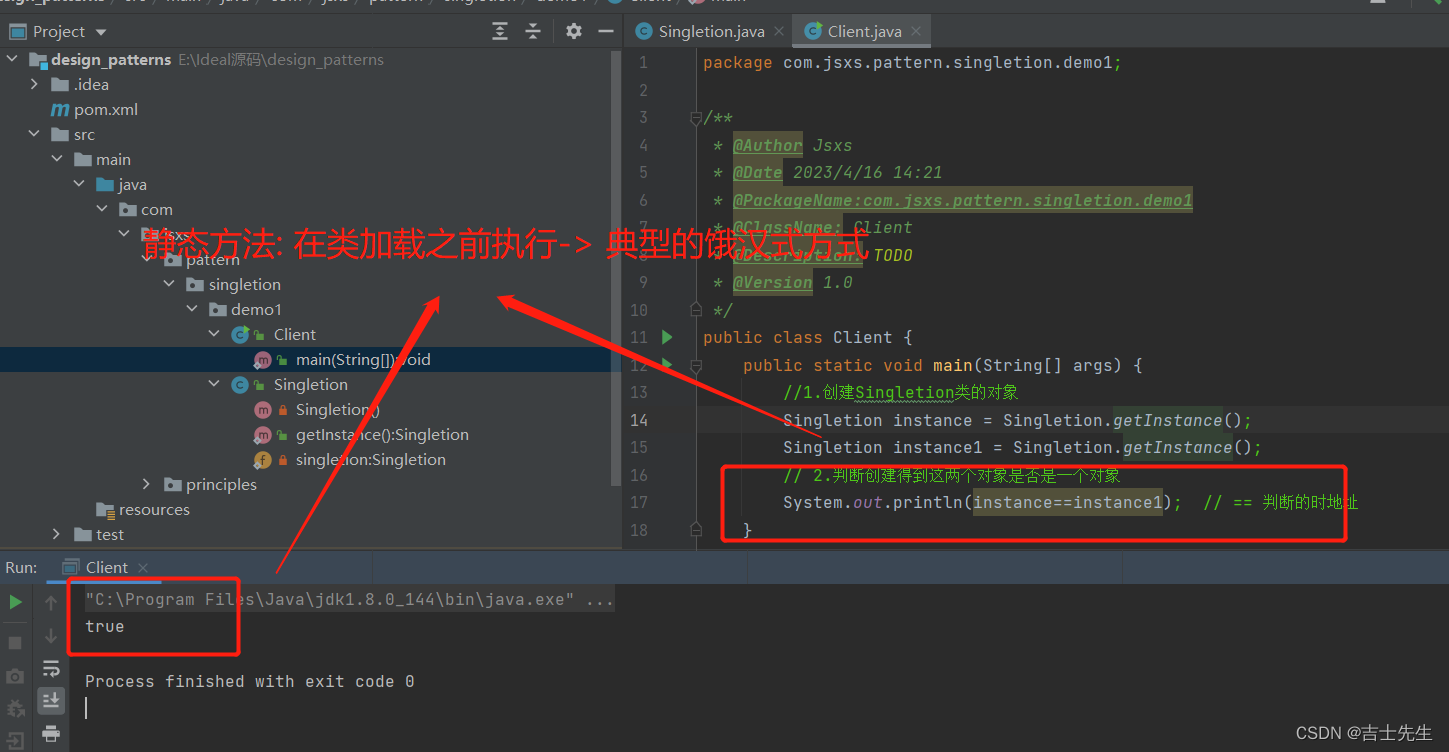Click the print icon in Run console
The width and height of the screenshot is (1449, 752).
(51, 734)
